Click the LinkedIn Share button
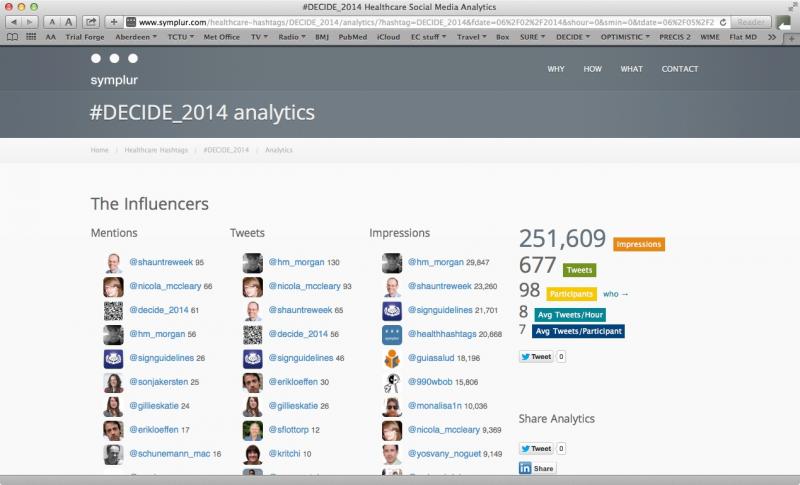This screenshot has height=485, width=800. tap(537, 468)
